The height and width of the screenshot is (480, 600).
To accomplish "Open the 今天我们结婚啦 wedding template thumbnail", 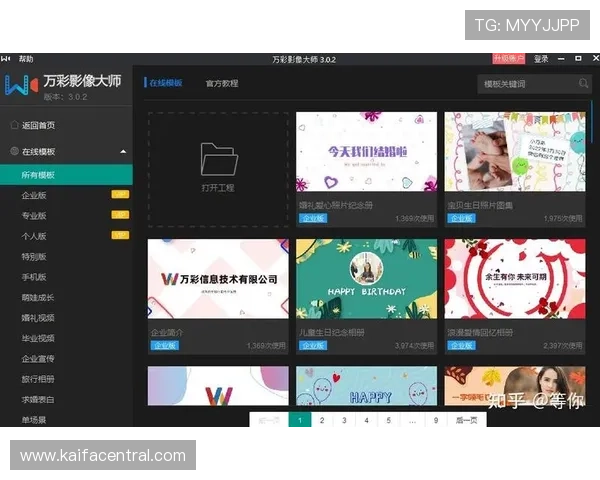I will [x=366, y=152].
